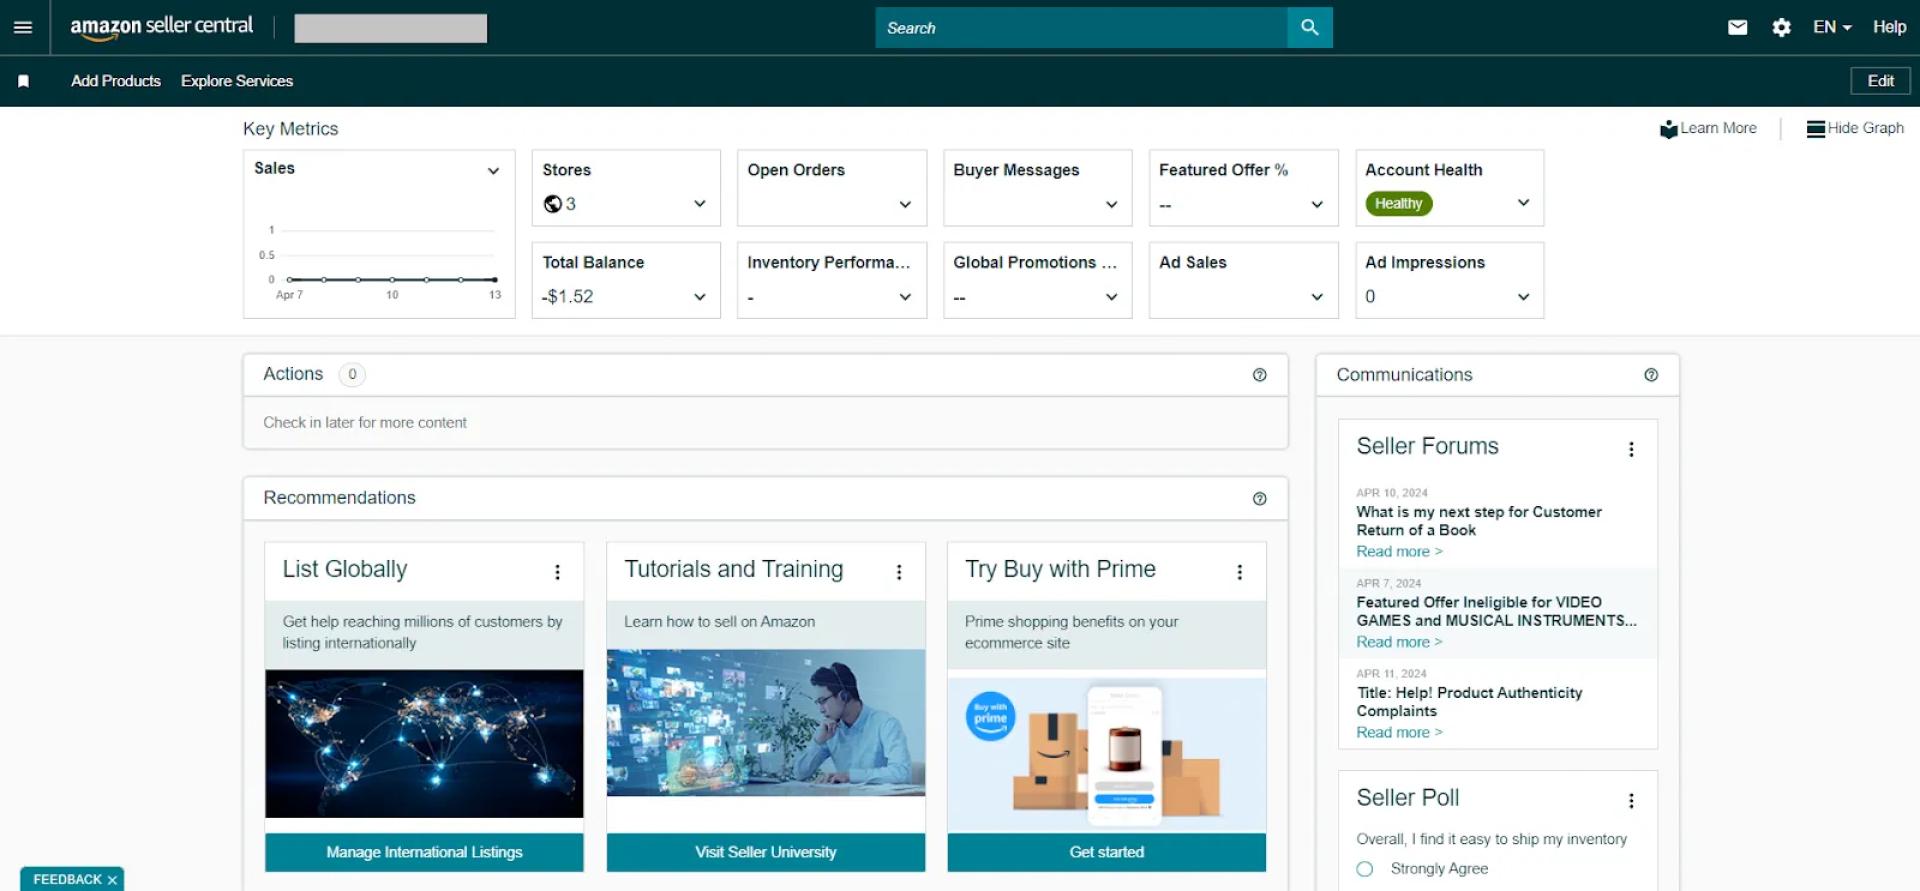Expand the Account Health card
The width and height of the screenshot is (1920, 891).
point(1522,203)
